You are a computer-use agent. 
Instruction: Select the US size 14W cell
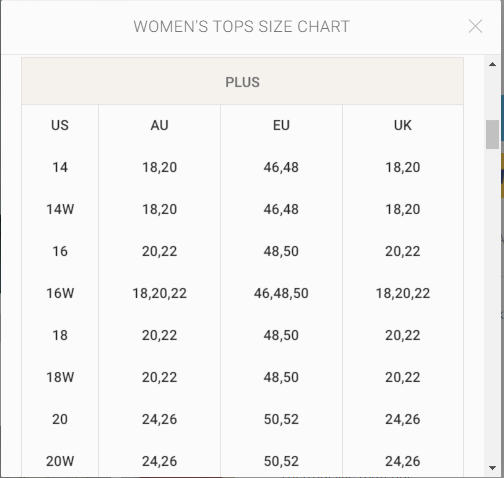point(60,209)
